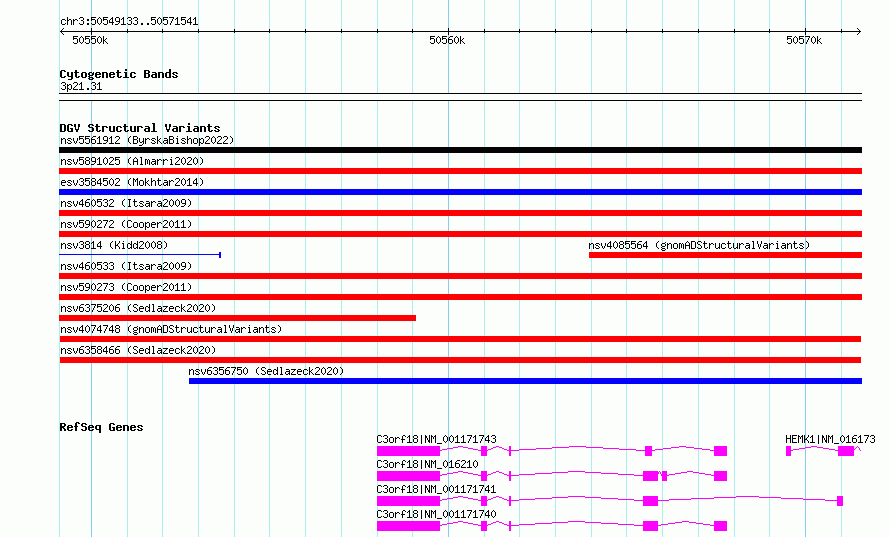The height and width of the screenshot is (537, 890).
Task: Open nsv6356750 (Sedlazeck2020) label
Action: coord(266,371)
